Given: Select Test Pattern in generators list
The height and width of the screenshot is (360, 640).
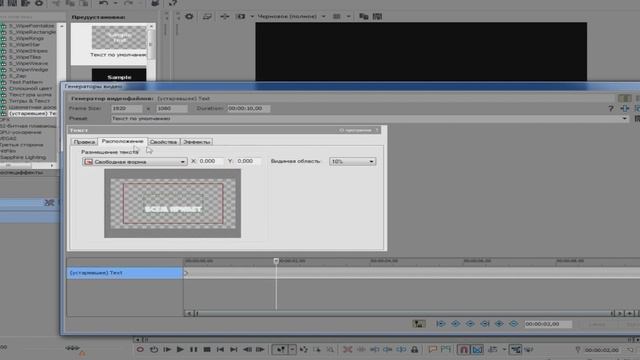Looking at the screenshot, I should tap(25, 82).
